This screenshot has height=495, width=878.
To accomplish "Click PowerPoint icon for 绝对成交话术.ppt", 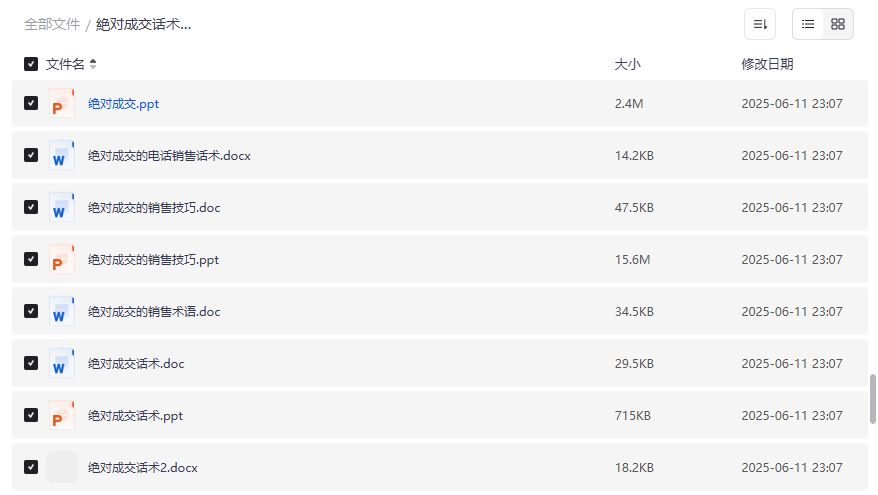I will (x=62, y=415).
